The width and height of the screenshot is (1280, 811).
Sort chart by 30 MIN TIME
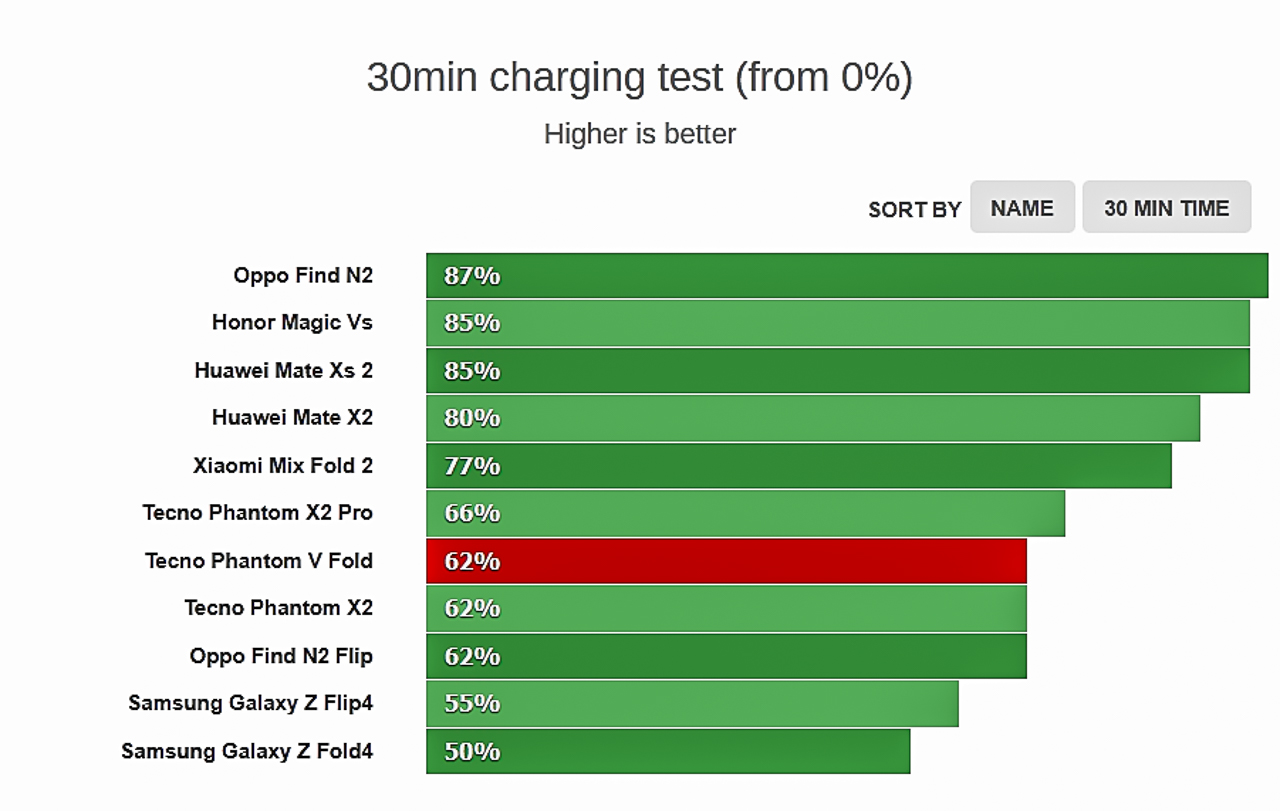1166,207
